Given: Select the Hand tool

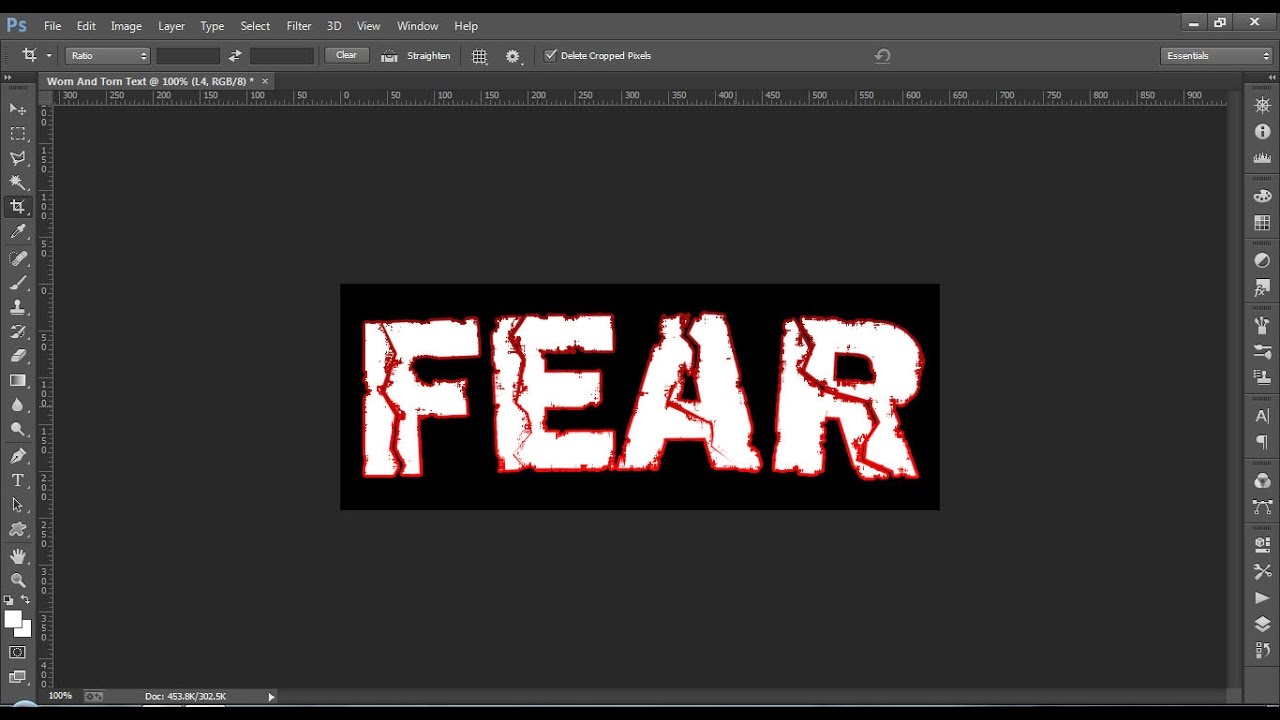Looking at the screenshot, I should point(18,556).
